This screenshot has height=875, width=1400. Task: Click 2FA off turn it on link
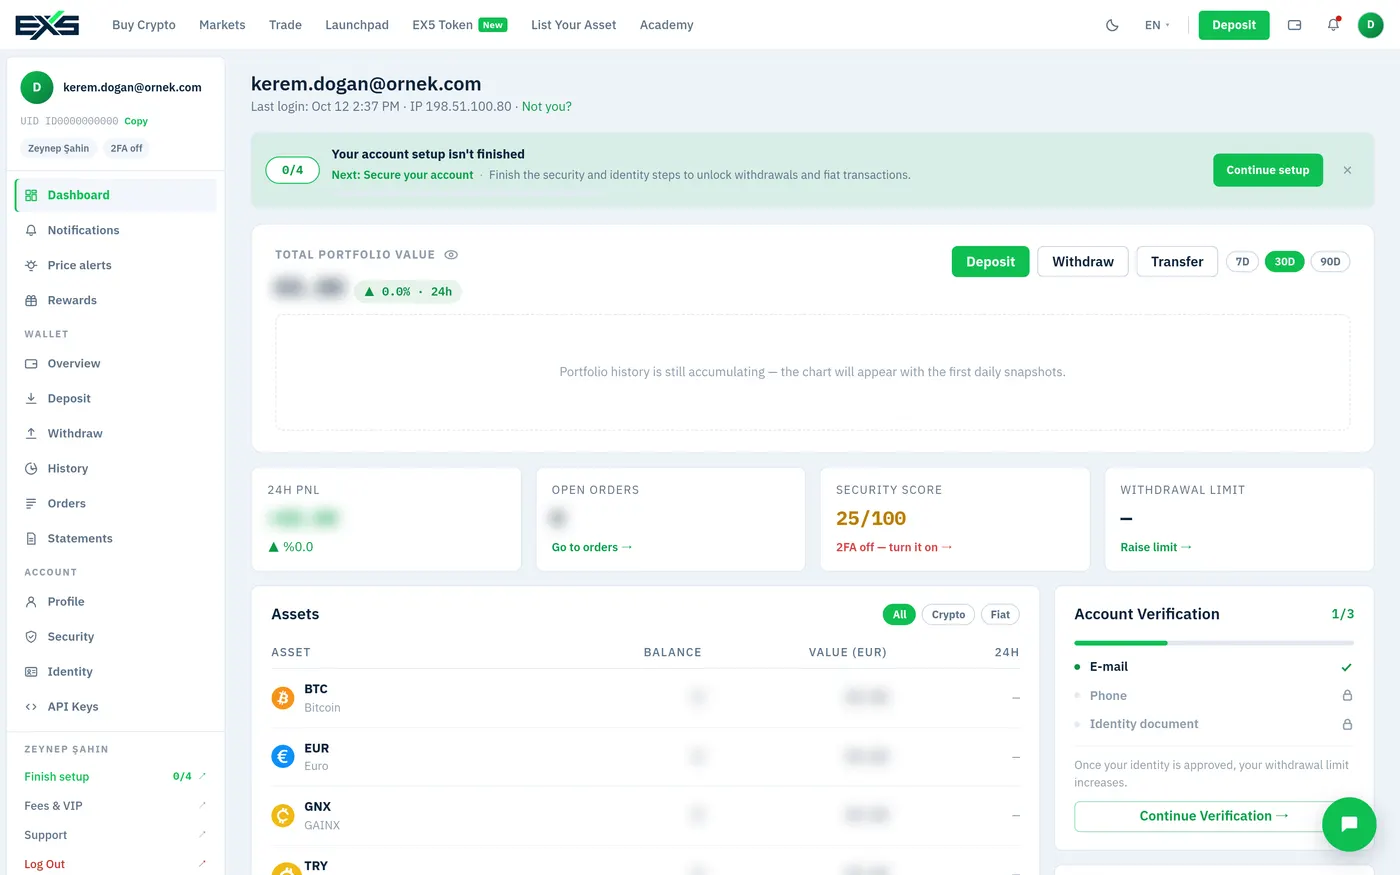894,547
